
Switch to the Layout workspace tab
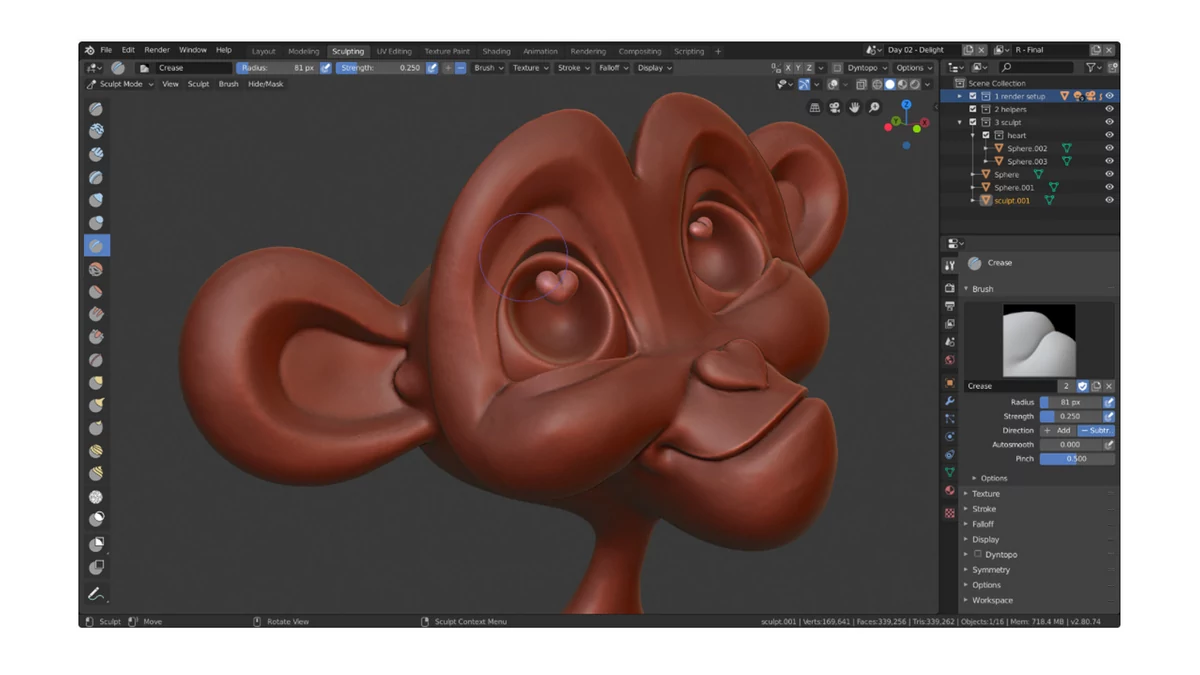coord(263,51)
